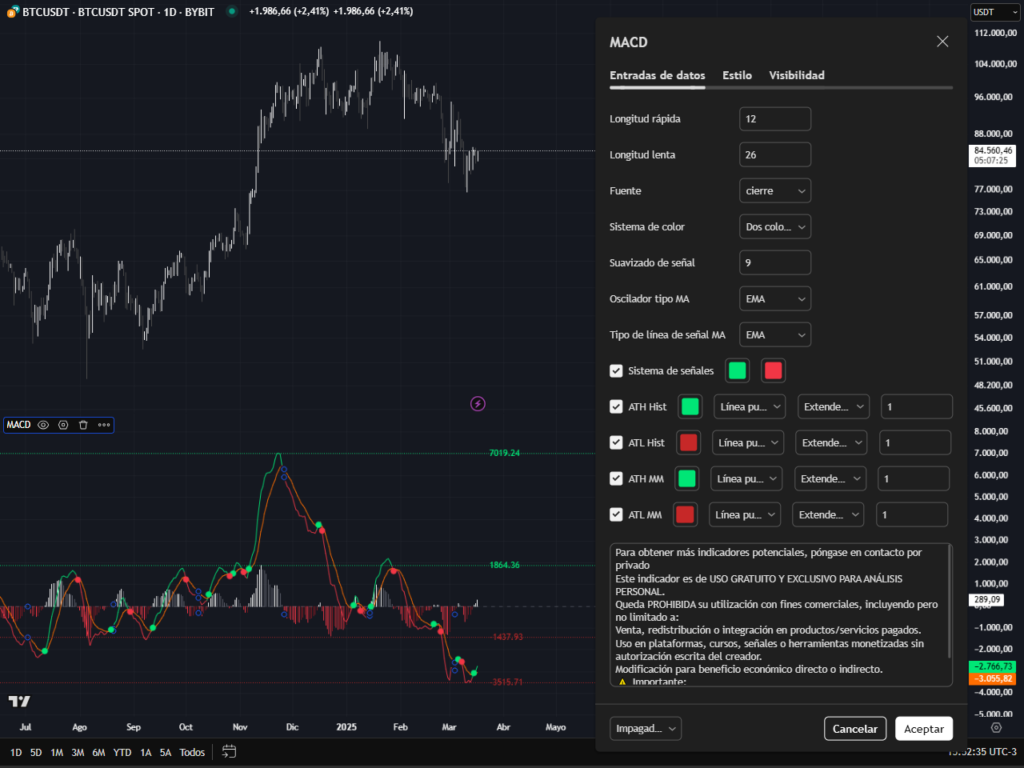Select the 5D time range
Viewport: 1024px width, 768px height.
coord(36,752)
